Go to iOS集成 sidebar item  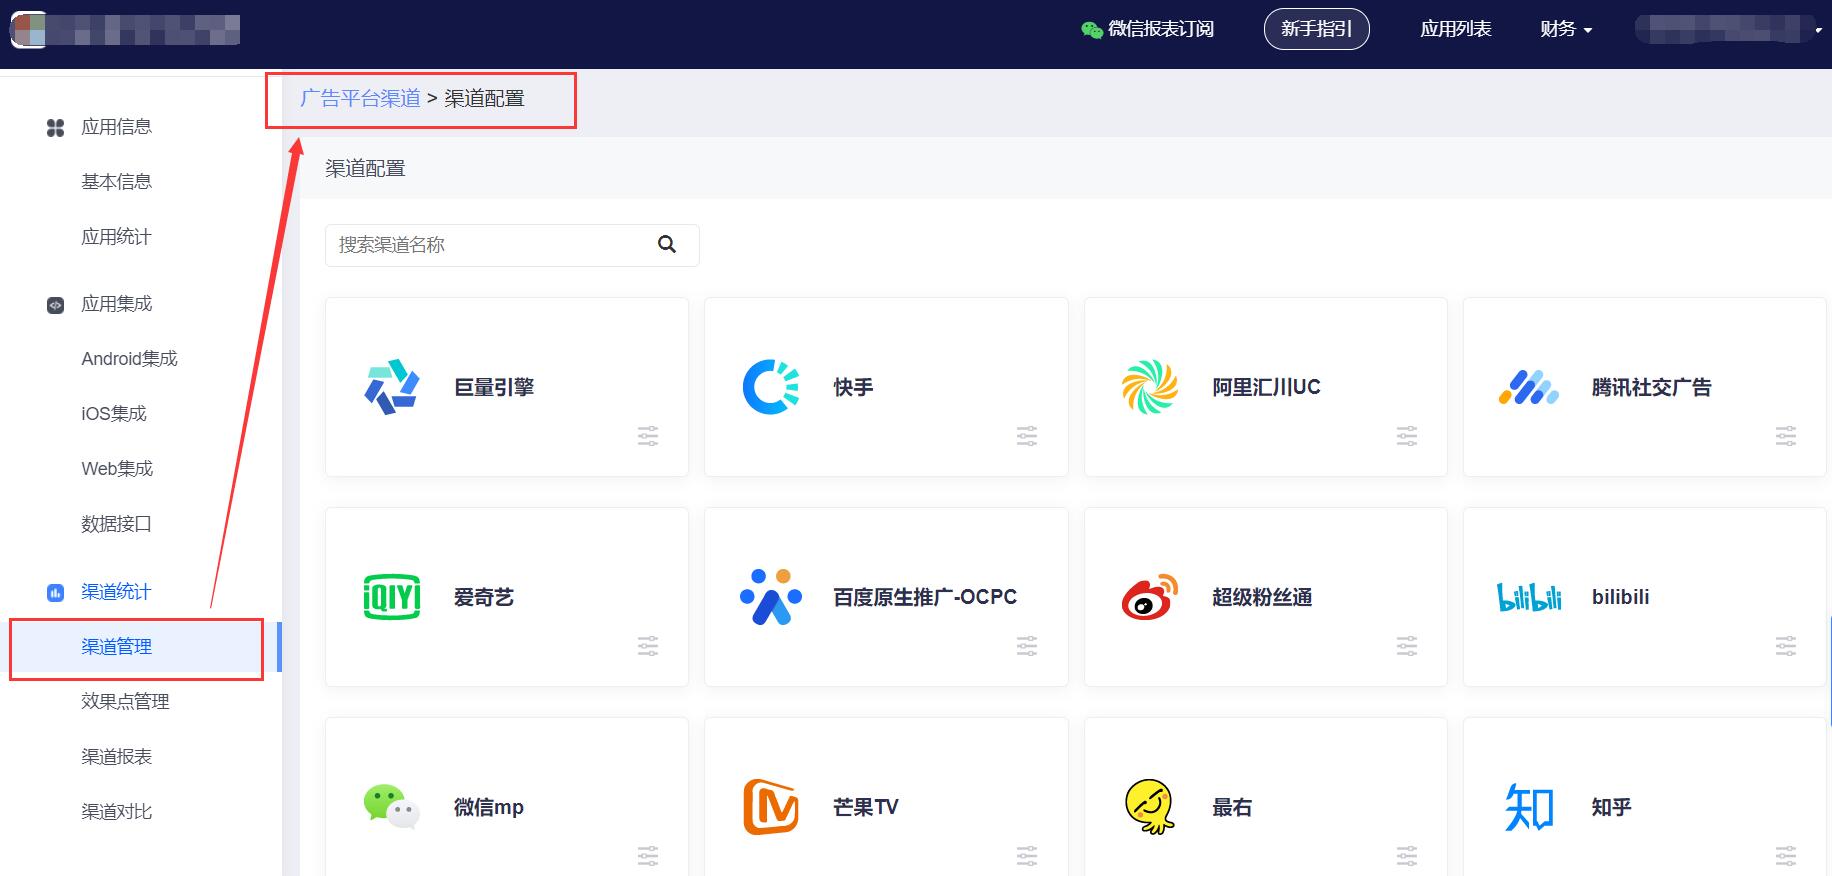tap(114, 414)
